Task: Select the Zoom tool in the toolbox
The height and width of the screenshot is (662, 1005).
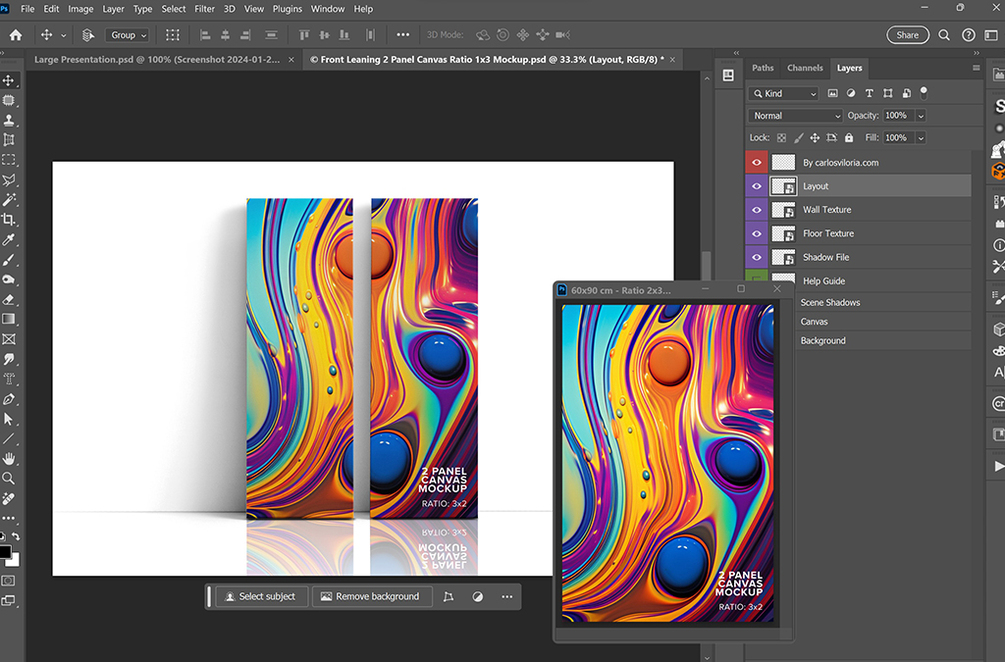Action: tap(9, 478)
